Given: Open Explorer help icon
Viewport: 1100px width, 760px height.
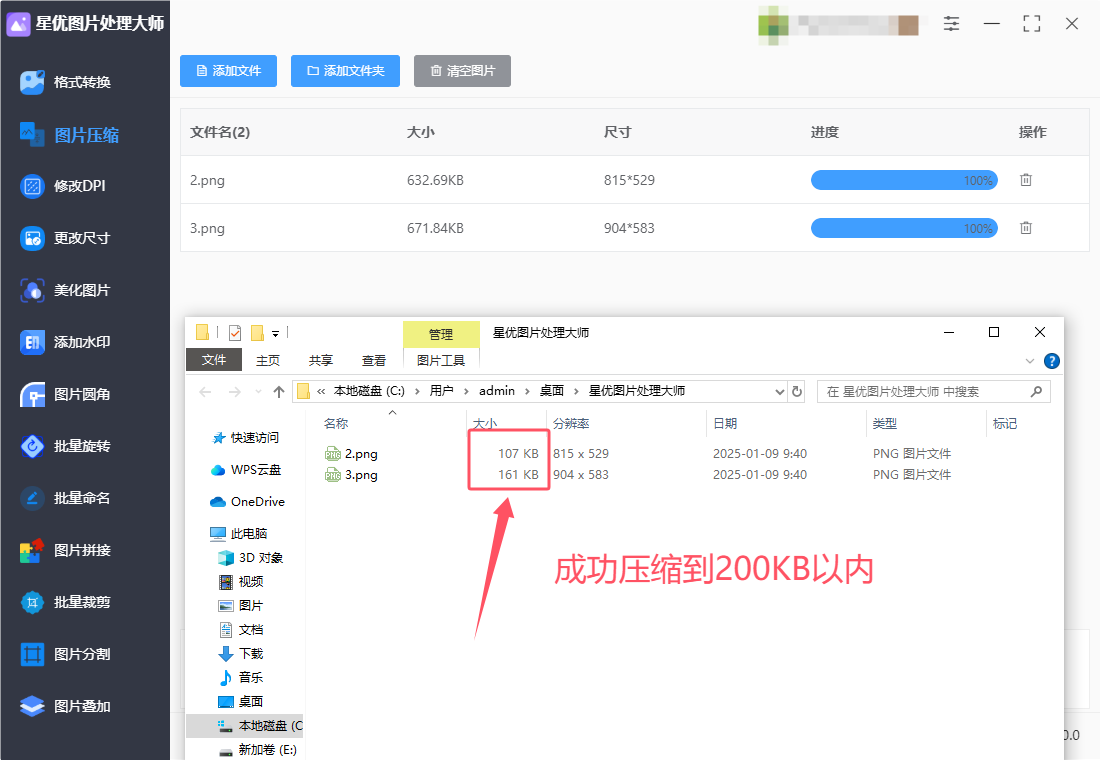Looking at the screenshot, I should click(1052, 361).
